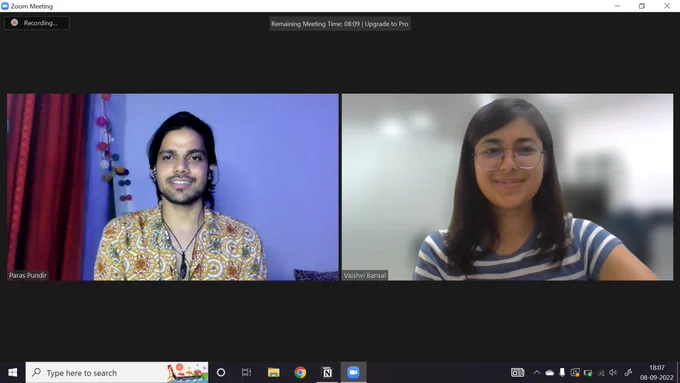Screen dimensions: 680x383
Task: Open the clock showing 18:07 08-09-2022
Action: point(657,373)
